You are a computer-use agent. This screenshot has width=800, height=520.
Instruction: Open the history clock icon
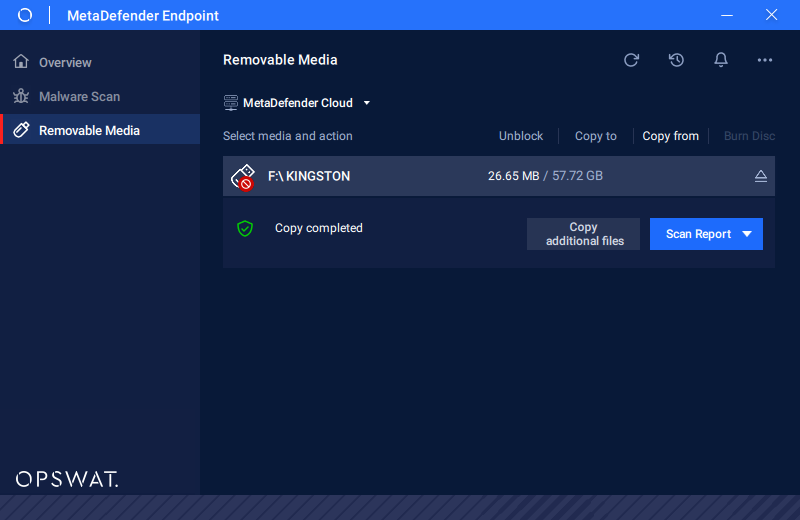coord(676,60)
